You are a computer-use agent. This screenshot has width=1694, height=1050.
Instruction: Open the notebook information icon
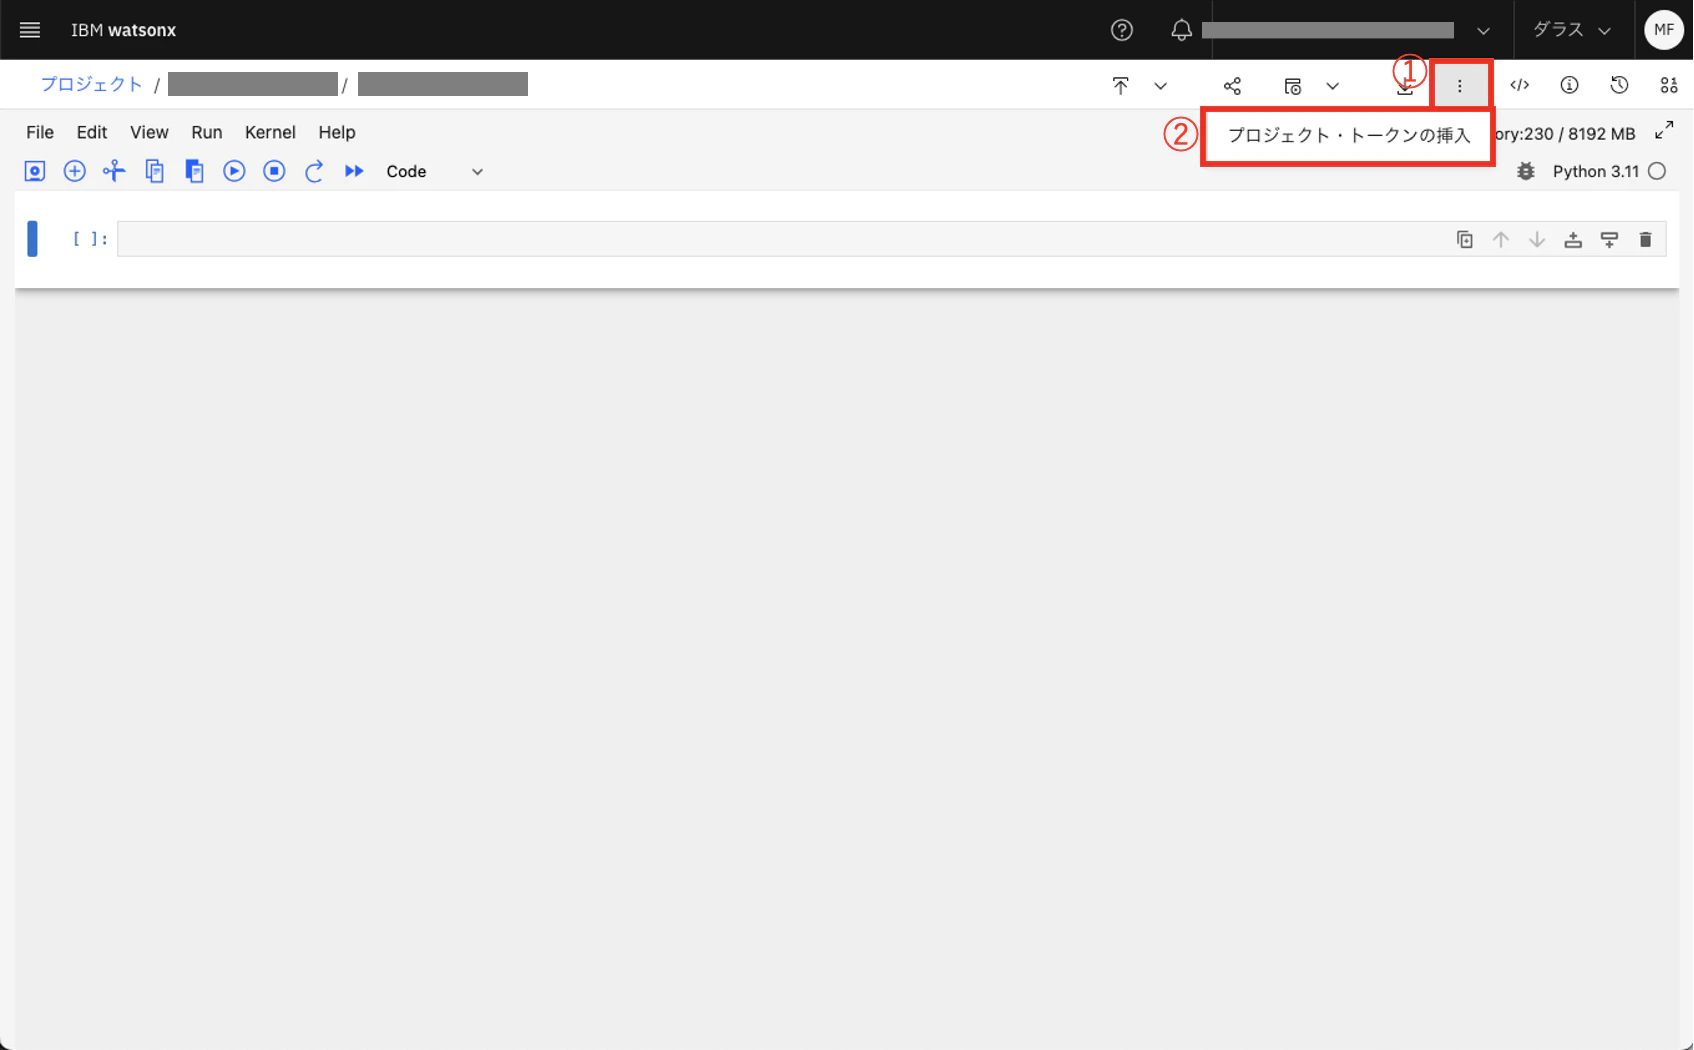(x=1569, y=85)
